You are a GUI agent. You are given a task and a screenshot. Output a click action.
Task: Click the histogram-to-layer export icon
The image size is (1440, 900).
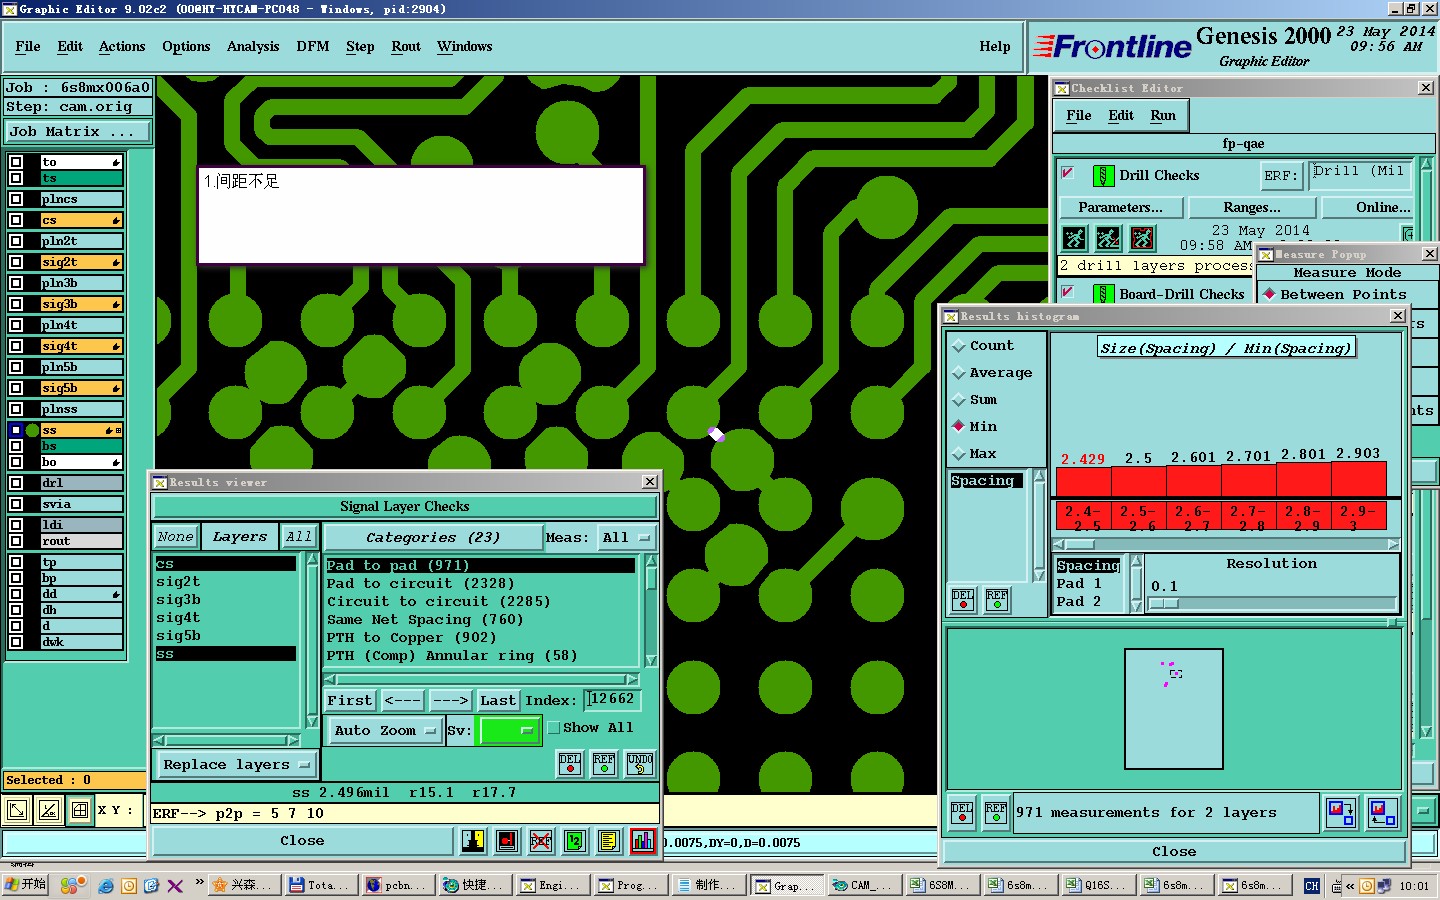coord(1340,812)
